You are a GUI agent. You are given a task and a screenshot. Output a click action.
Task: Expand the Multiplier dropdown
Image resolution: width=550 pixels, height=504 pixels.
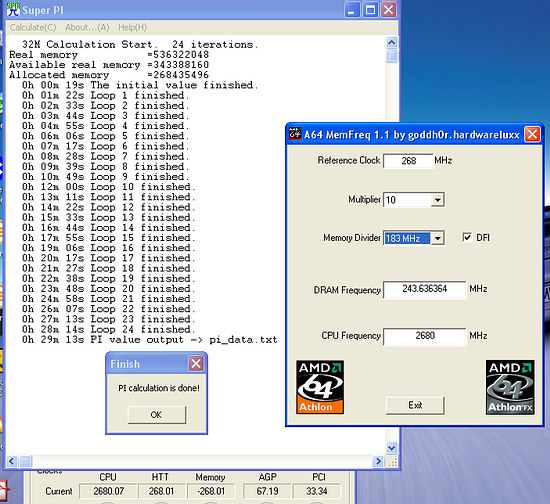(437, 200)
